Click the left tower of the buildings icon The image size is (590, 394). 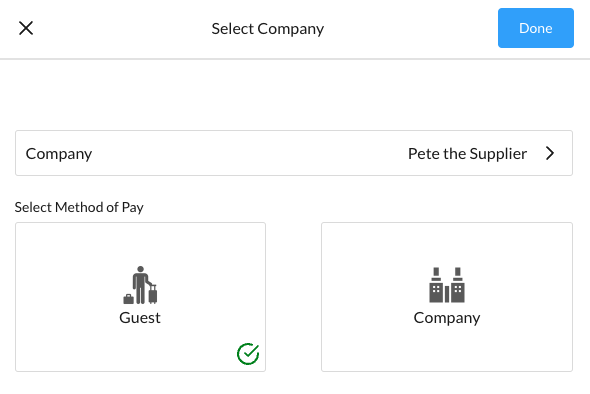pos(436,285)
